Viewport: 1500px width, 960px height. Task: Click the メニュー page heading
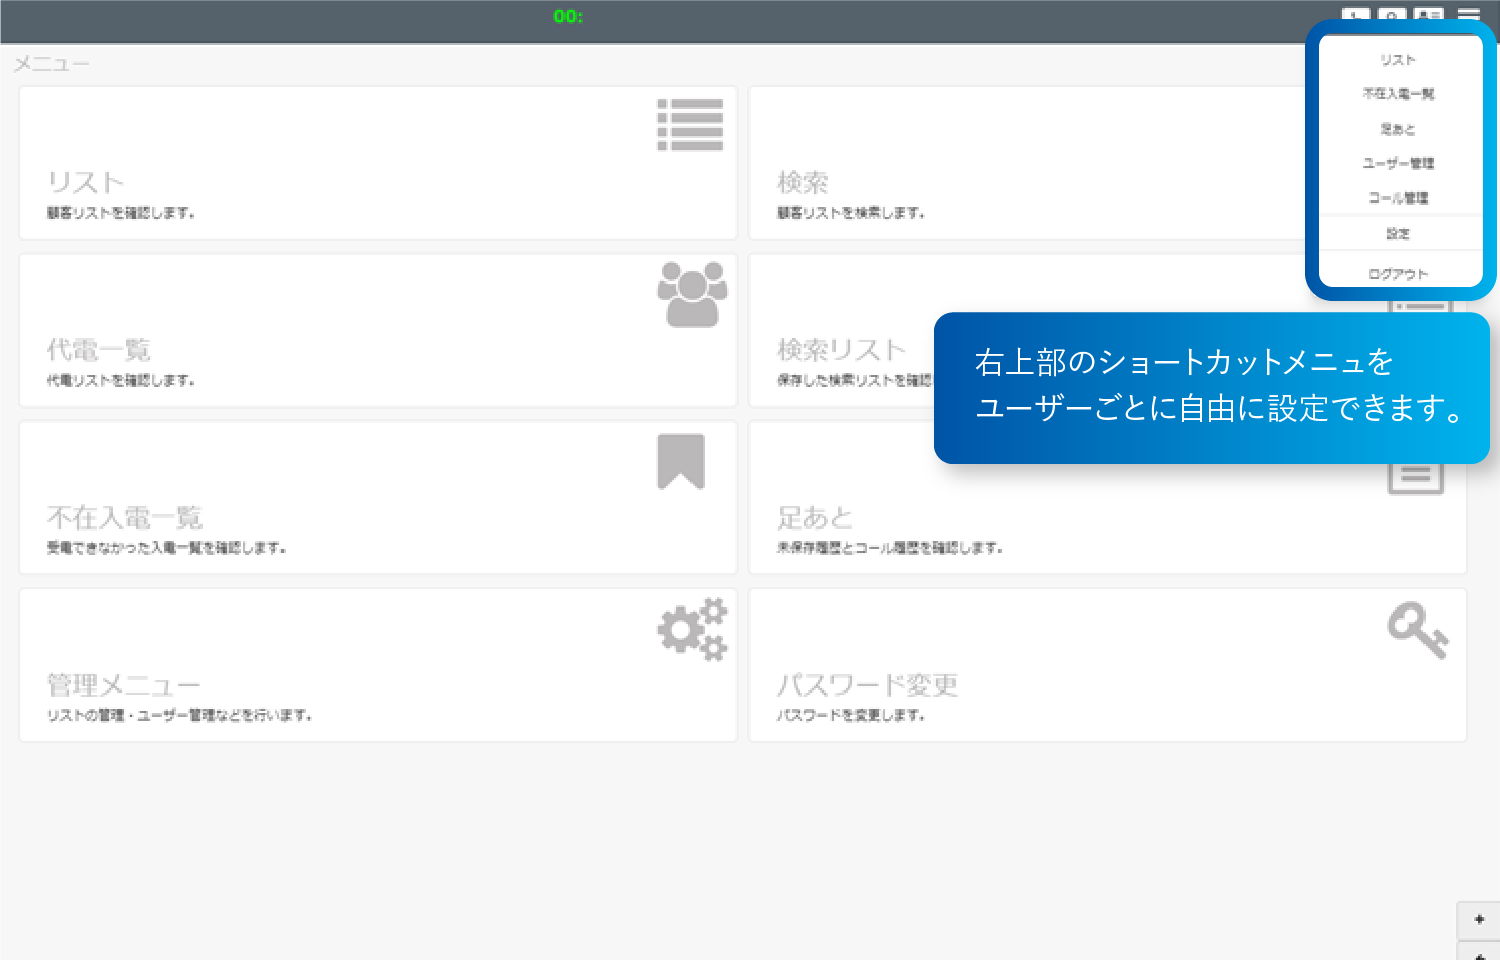point(52,64)
